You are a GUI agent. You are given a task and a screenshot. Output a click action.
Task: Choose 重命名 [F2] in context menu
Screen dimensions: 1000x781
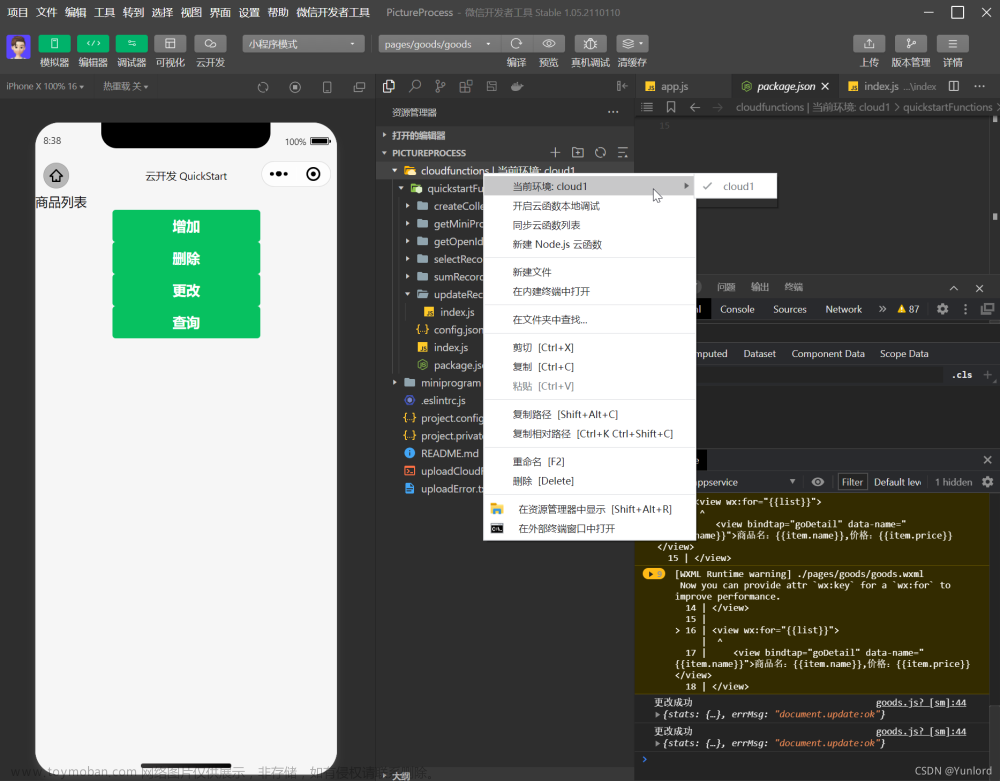coord(589,462)
